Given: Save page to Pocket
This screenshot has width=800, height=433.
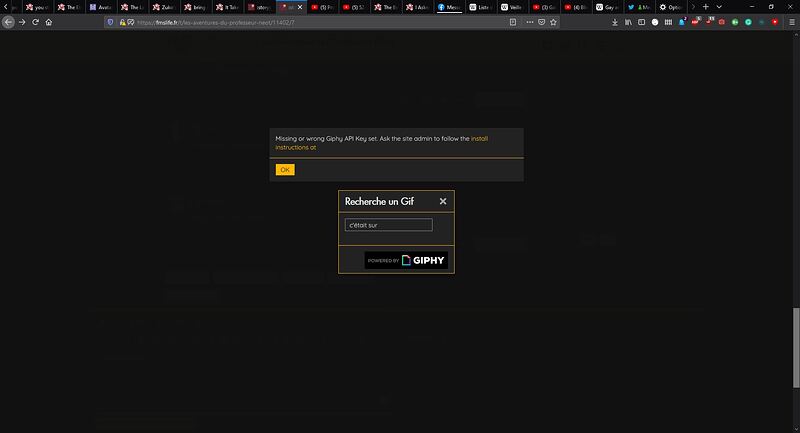Looking at the screenshot, I should pos(541,22).
